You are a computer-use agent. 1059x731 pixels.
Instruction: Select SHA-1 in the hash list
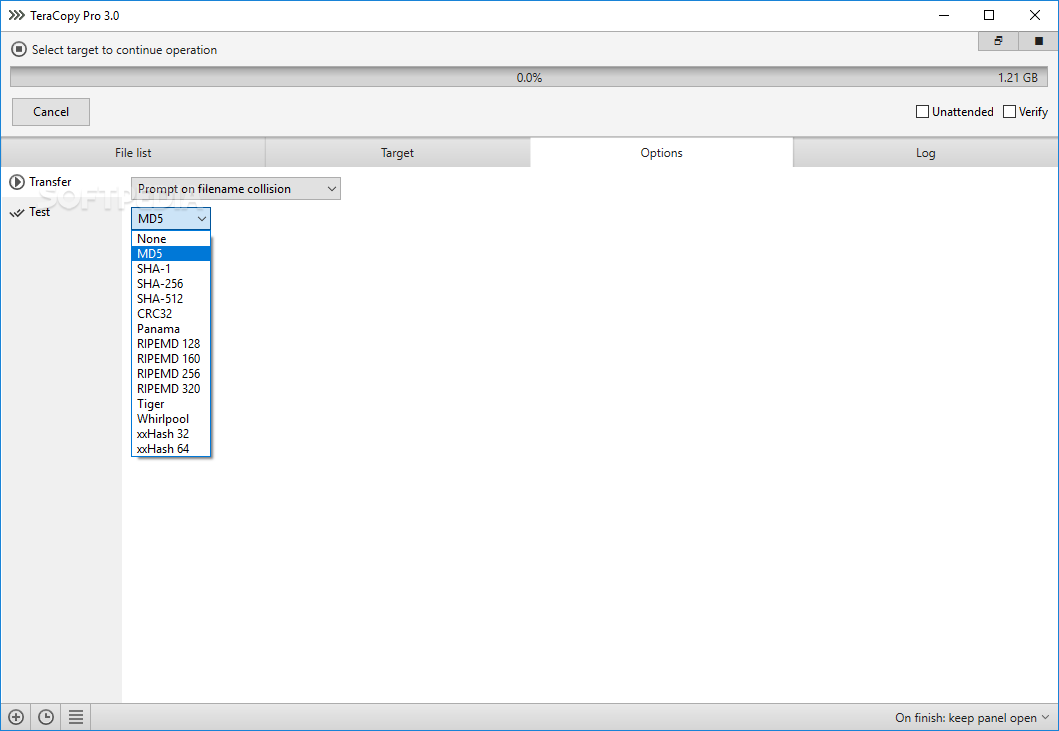[x=171, y=268]
